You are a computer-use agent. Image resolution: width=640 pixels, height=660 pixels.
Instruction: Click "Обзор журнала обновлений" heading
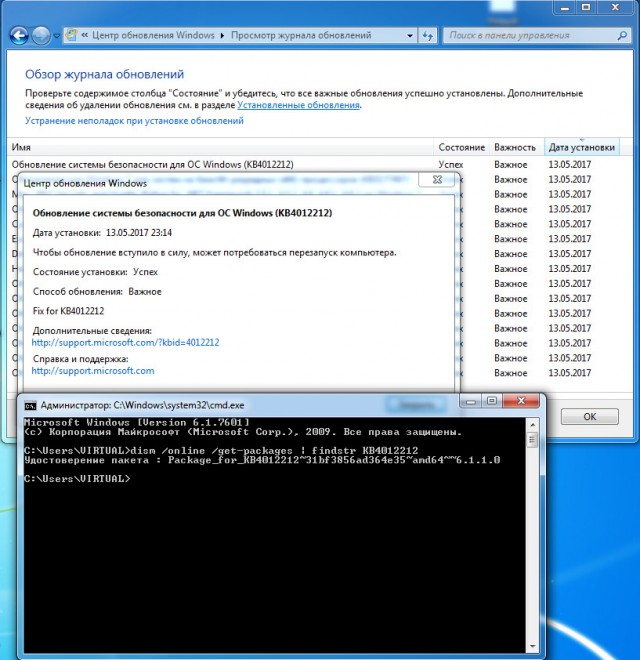(104, 75)
